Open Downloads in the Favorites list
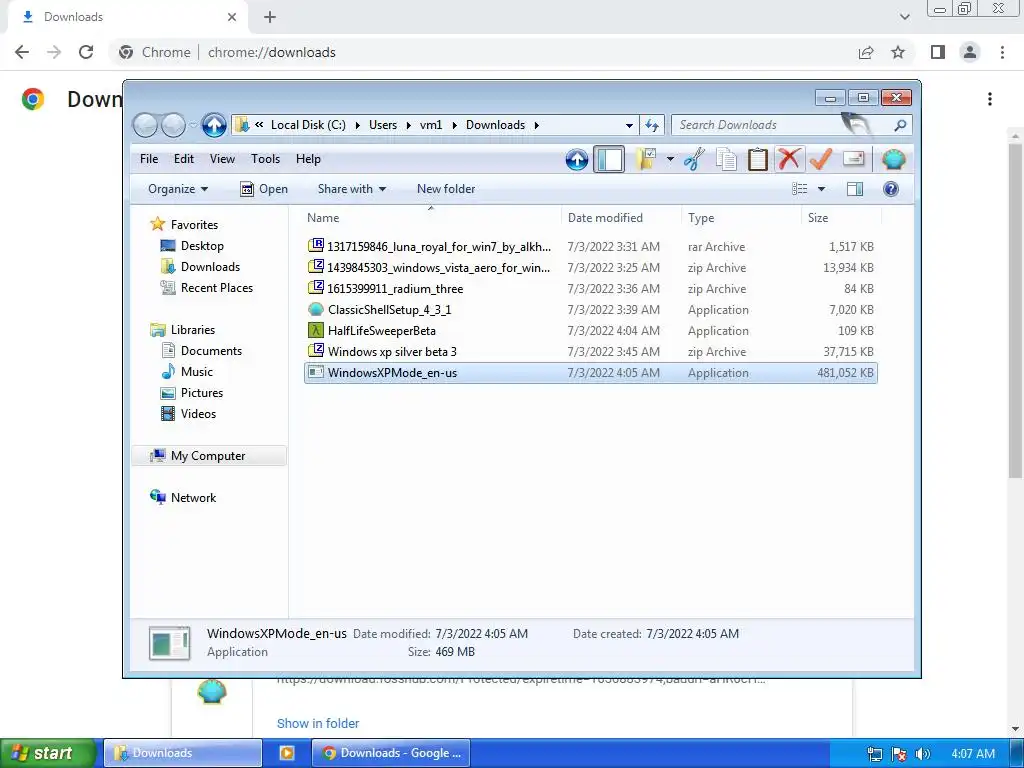Viewport: 1024px width, 768px height. click(x=200, y=266)
